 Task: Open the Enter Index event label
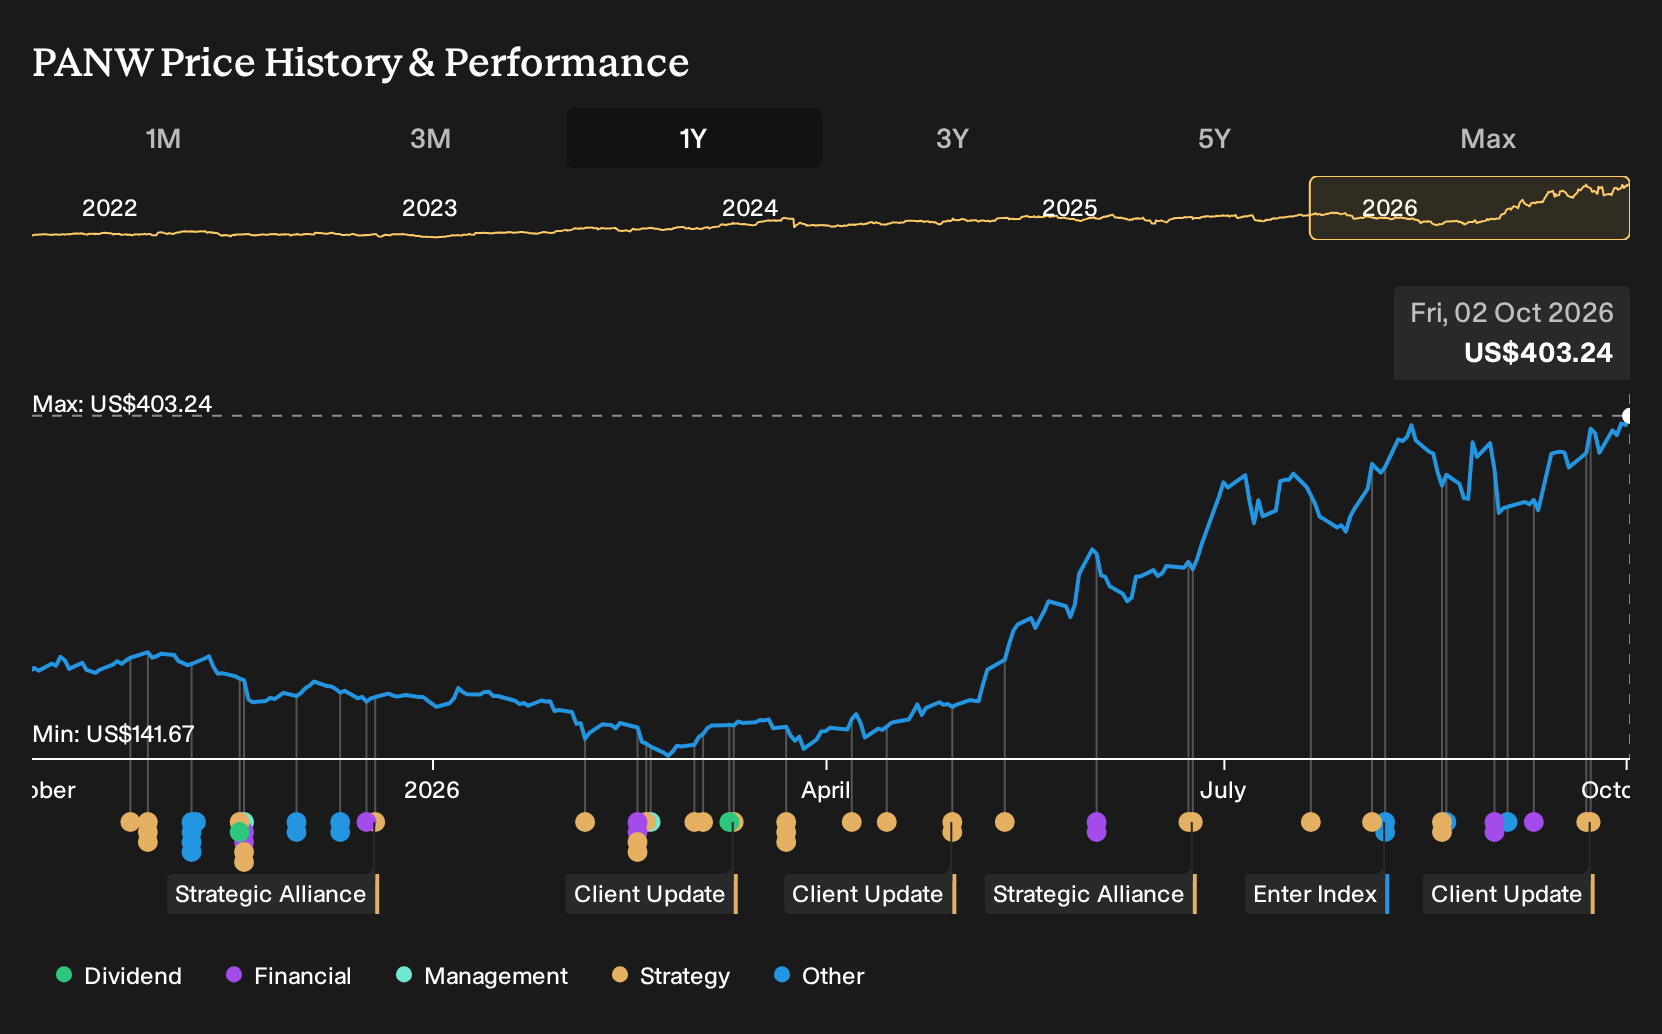click(1317, 894)
